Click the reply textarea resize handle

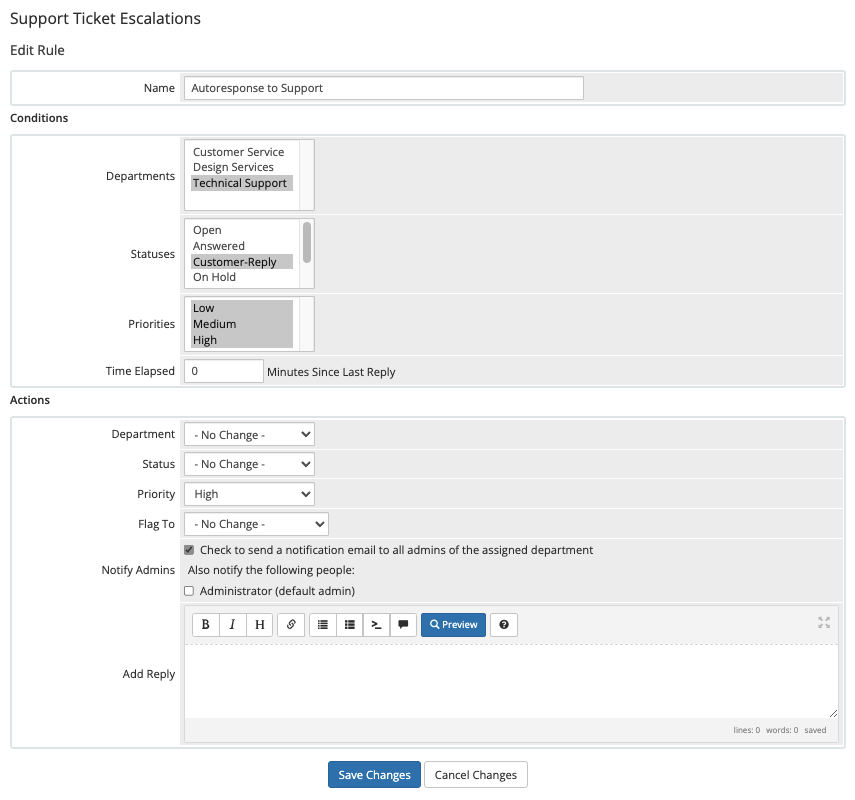coord(833,713)
